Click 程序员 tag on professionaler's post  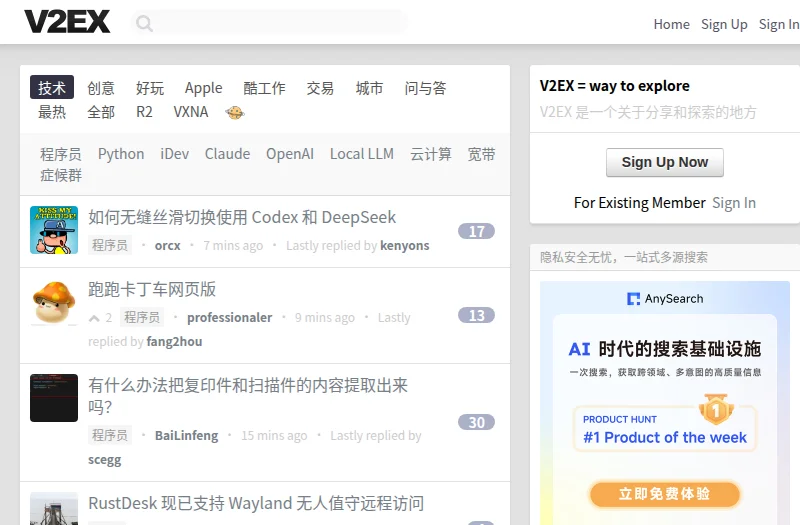[142, 317]
